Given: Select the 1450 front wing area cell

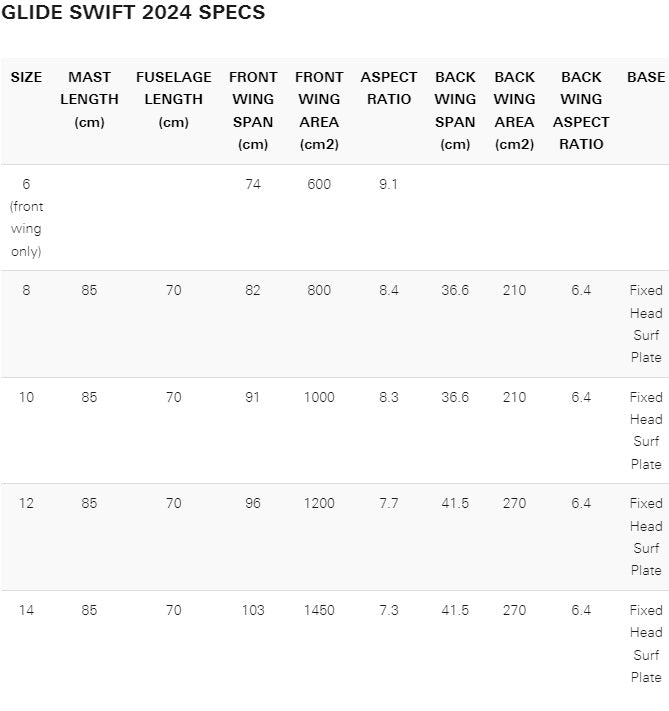Looking at the screenshot, I should click(319, 610).
